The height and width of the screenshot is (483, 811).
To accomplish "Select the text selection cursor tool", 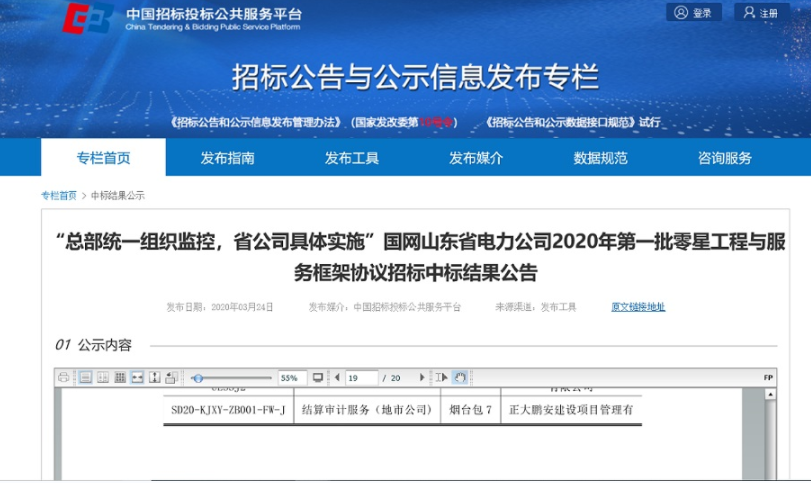I will click(x=442, y=378).
